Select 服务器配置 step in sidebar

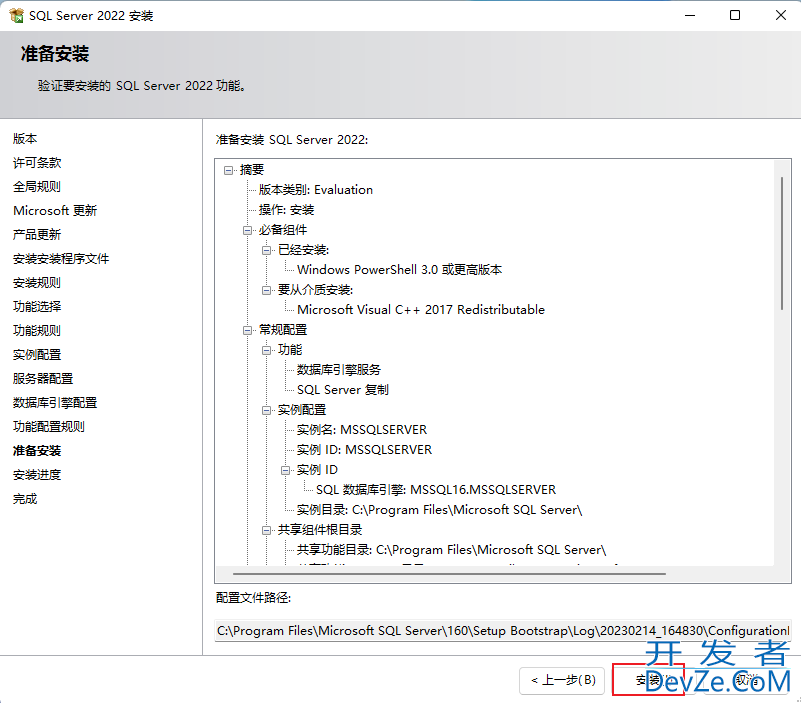tap(43, 379)
